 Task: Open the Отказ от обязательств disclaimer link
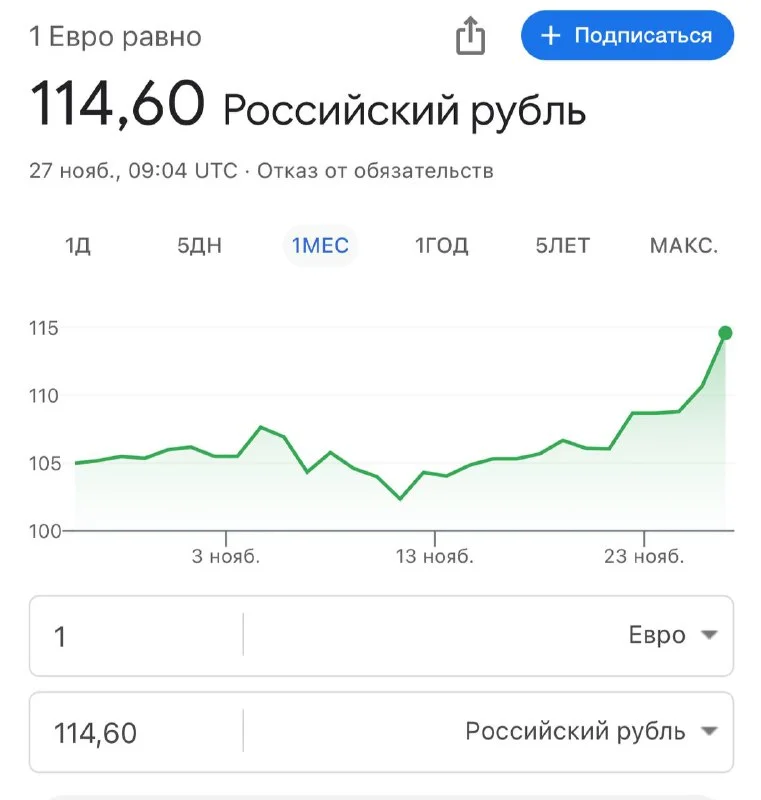375,171
